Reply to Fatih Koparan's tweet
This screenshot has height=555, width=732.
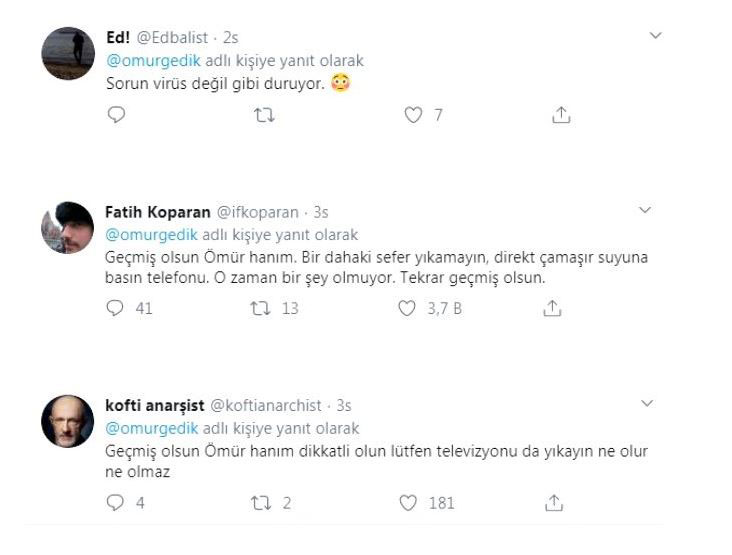point(116,309)
